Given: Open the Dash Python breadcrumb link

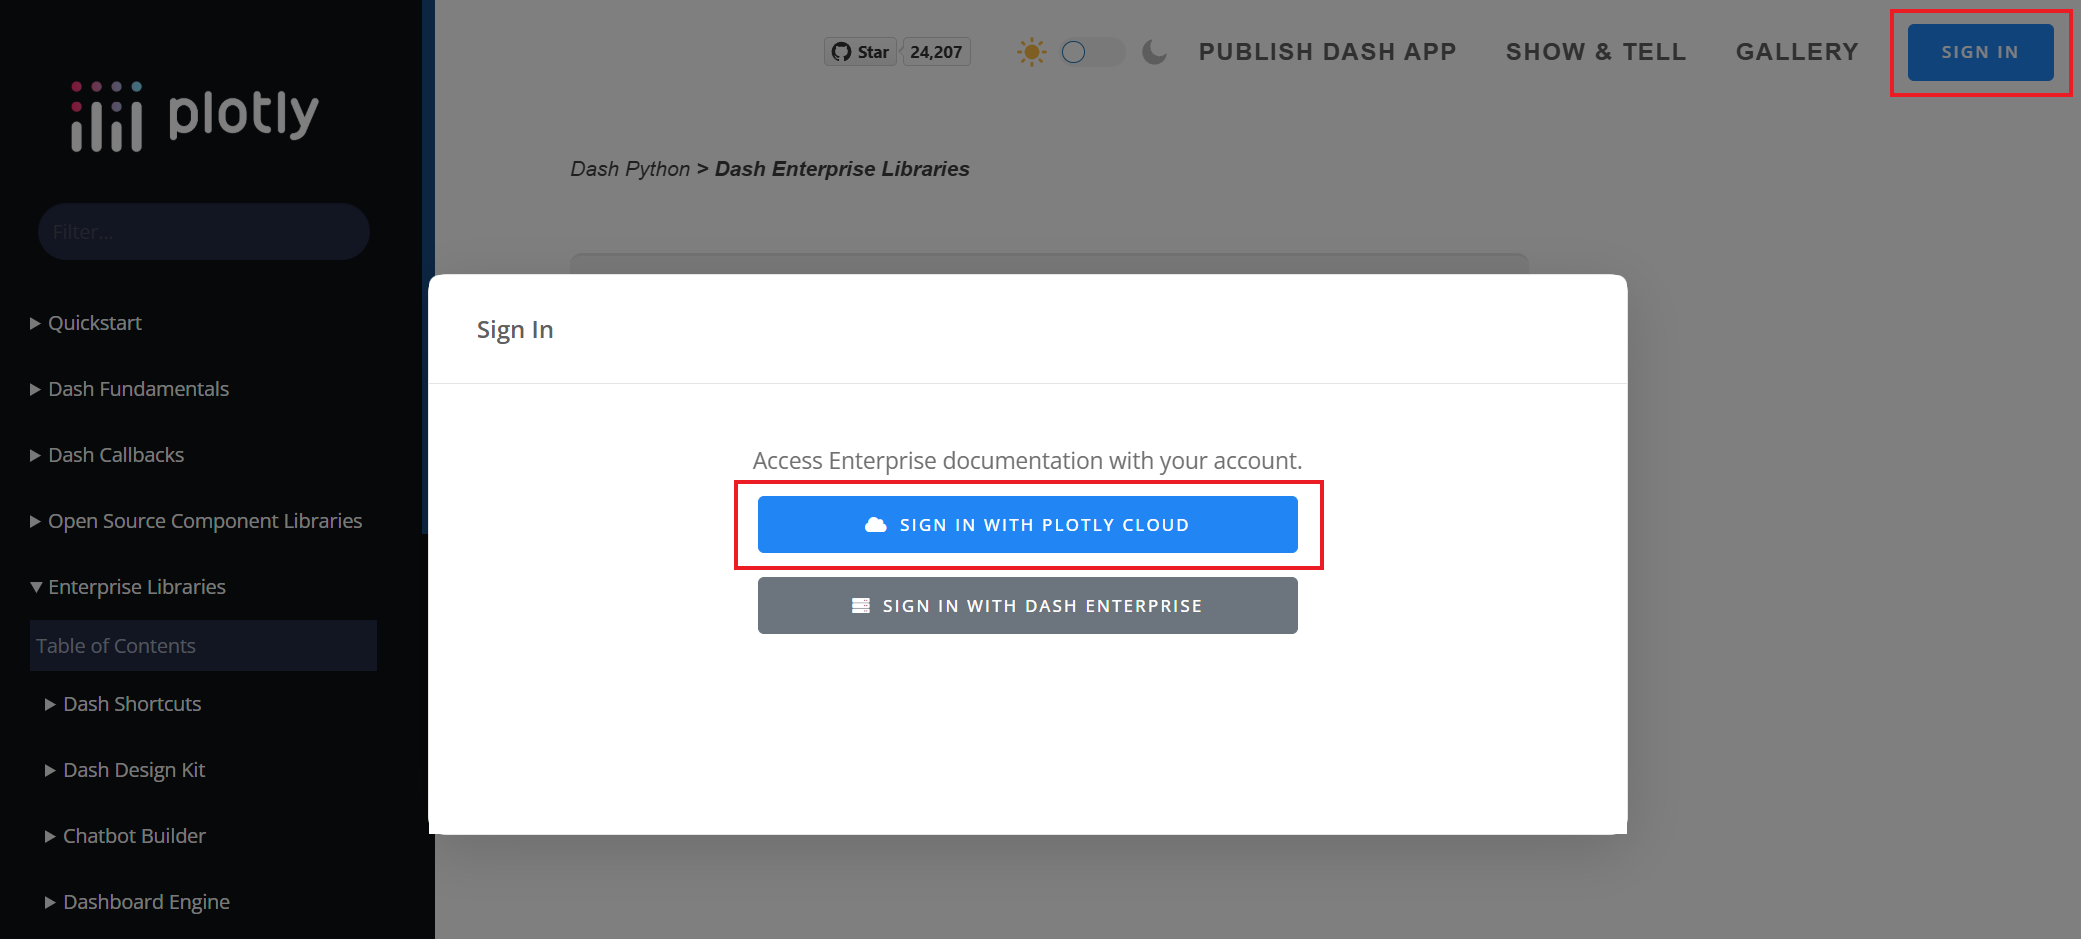Looking at the screenshot, I should pyautogui.click(x=630, y=168).
